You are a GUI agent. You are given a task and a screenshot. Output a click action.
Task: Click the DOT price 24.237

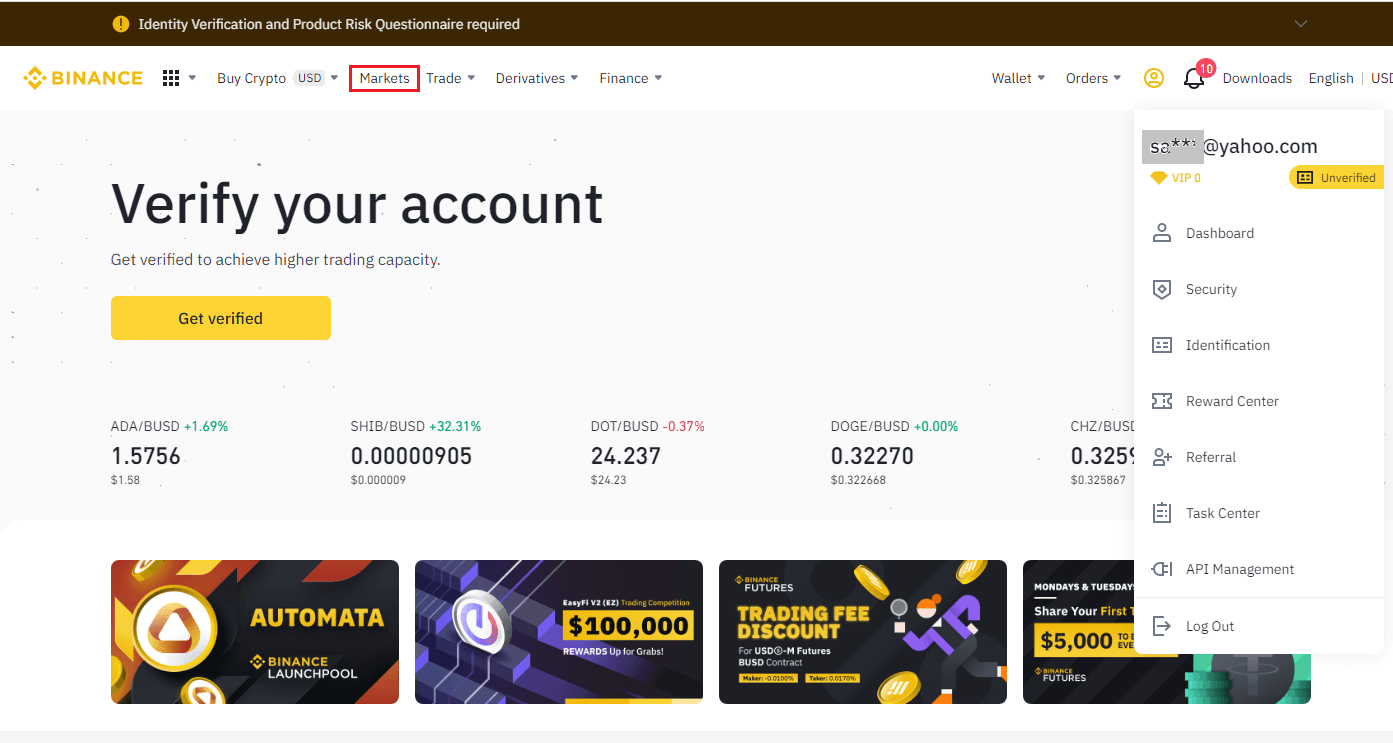click(x=626, y=456)
